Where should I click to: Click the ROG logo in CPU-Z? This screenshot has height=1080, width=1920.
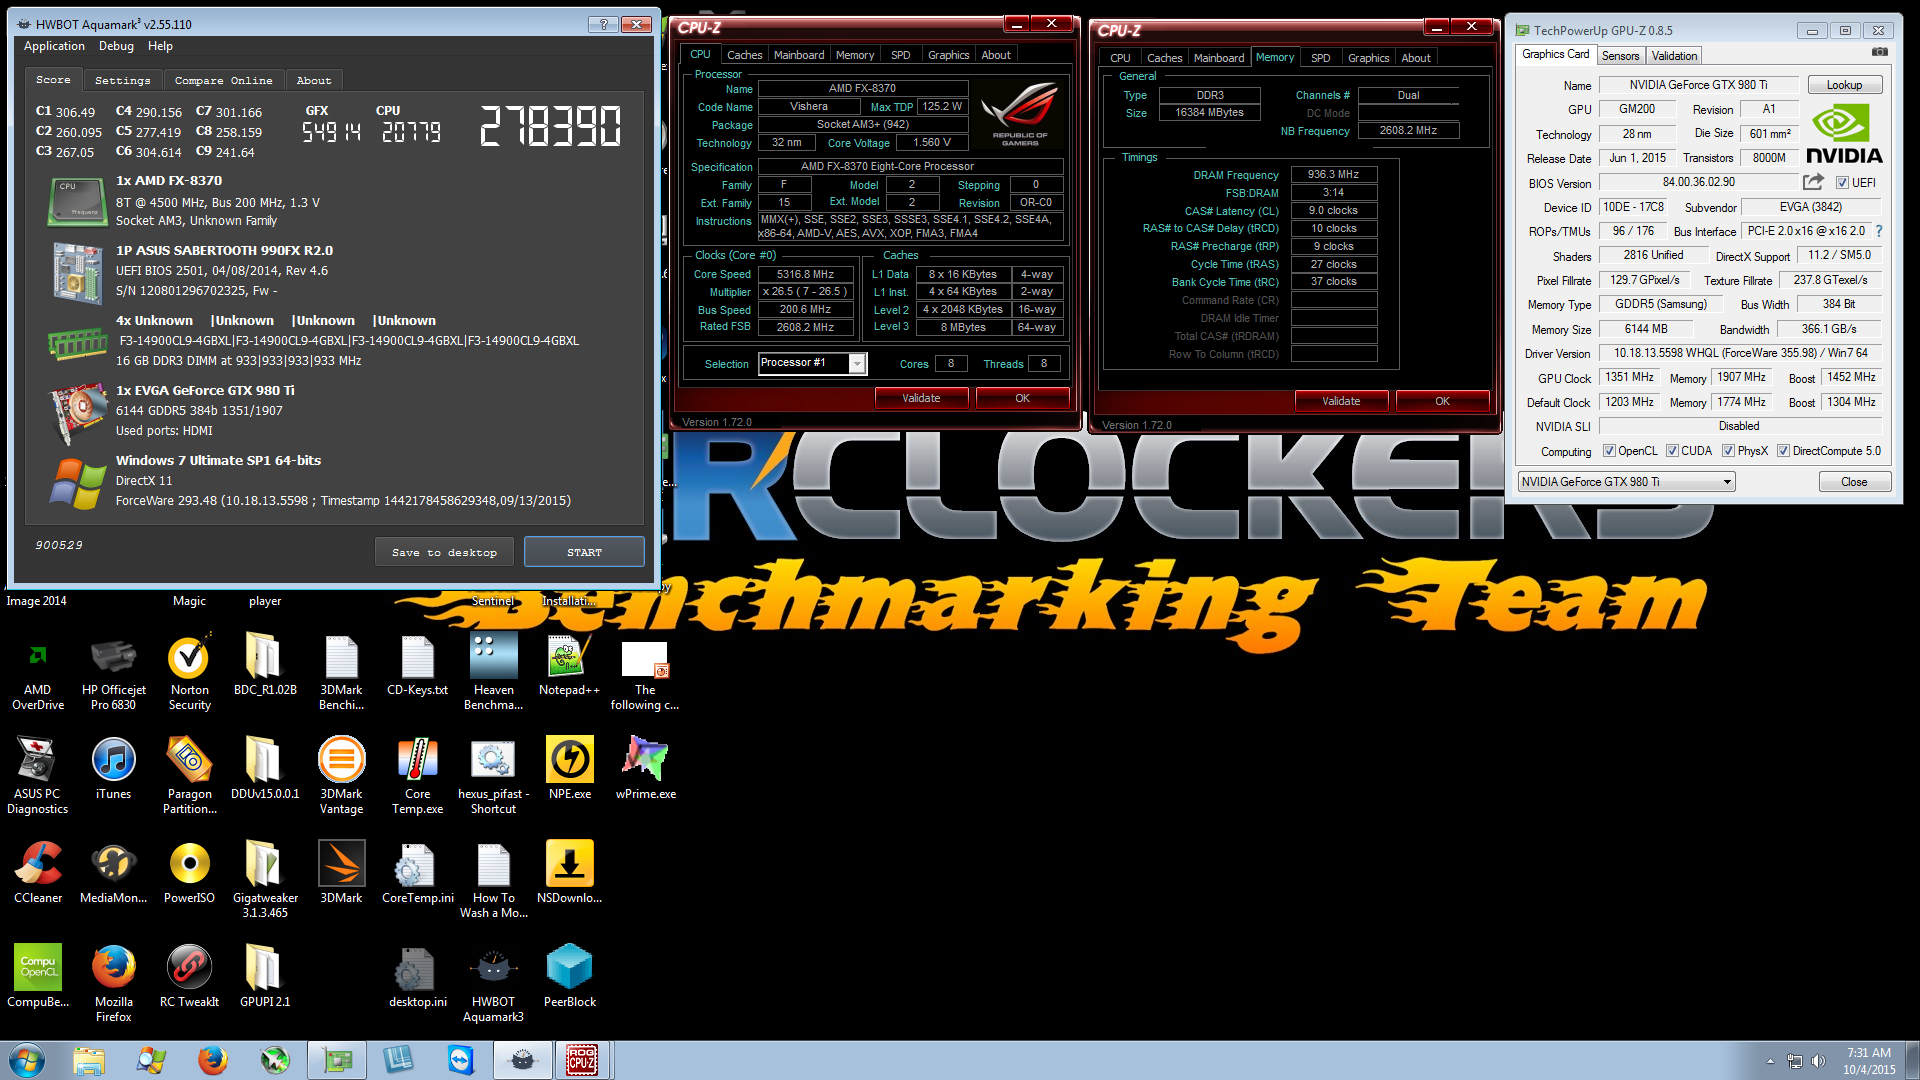[x=1019, y=113]
